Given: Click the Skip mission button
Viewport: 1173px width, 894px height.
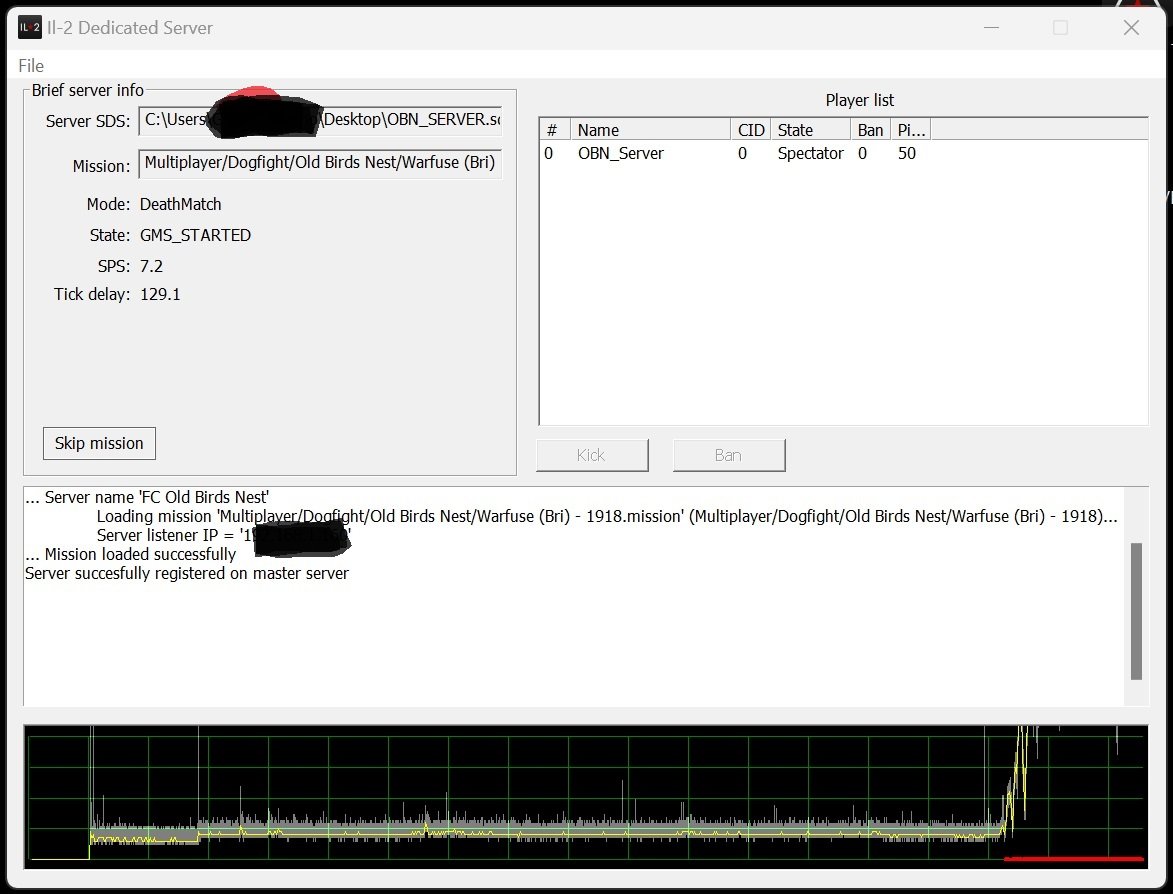Looking at the screenshot, I should click(99, 444).
